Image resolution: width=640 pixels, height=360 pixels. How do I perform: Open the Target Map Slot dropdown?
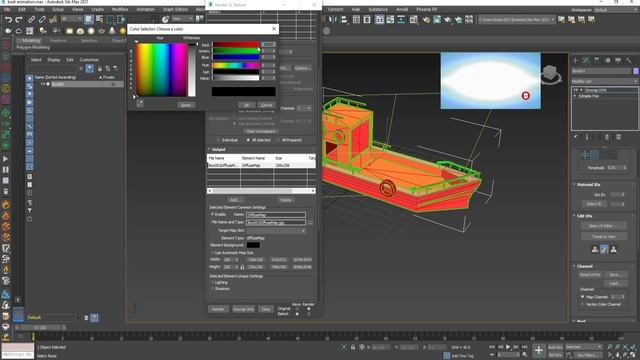pyautogui.click(x=276, y=231)
